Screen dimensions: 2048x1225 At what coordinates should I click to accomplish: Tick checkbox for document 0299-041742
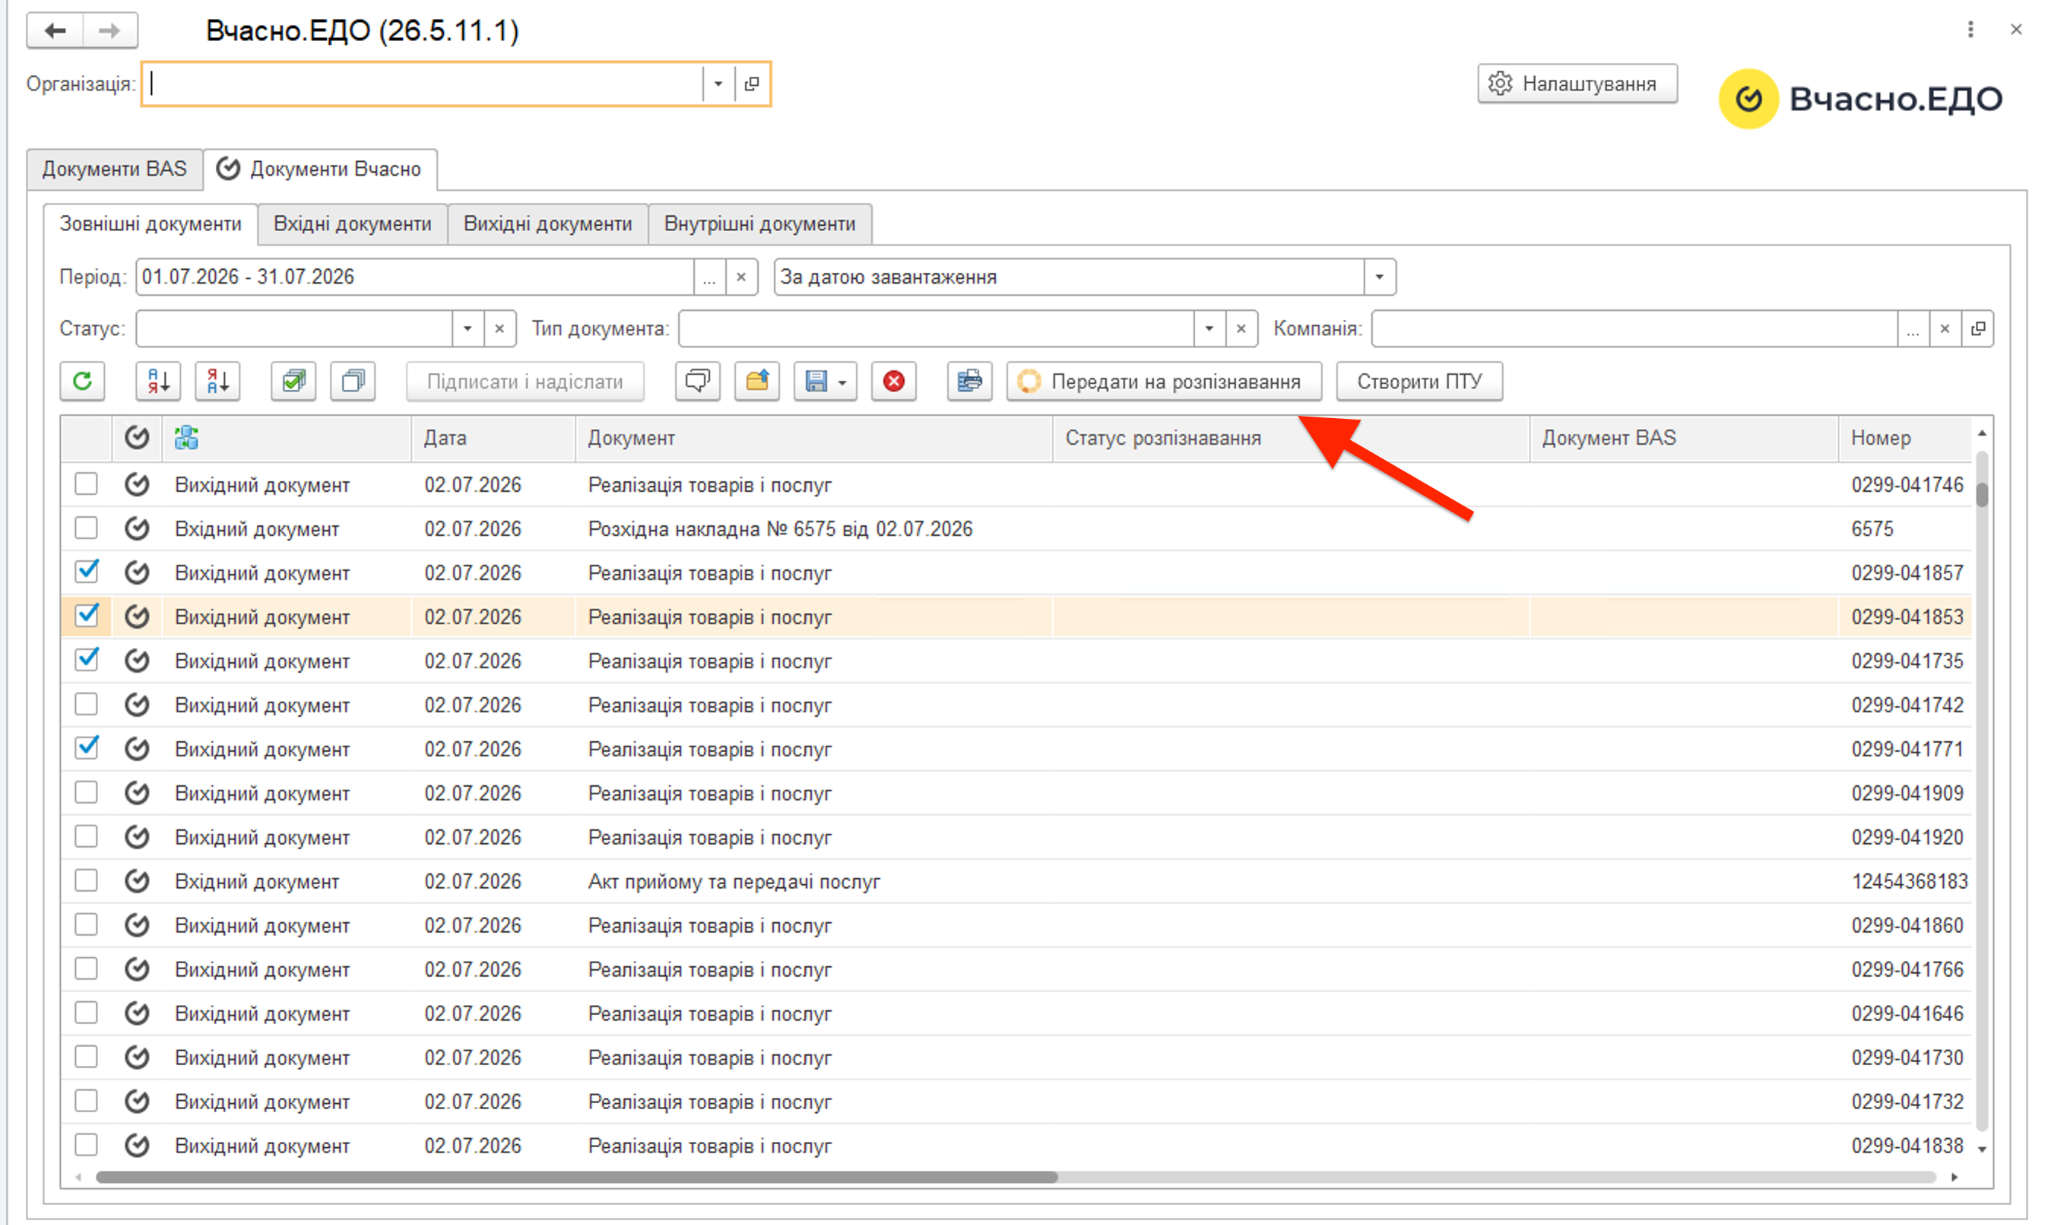tap(87, 704)
